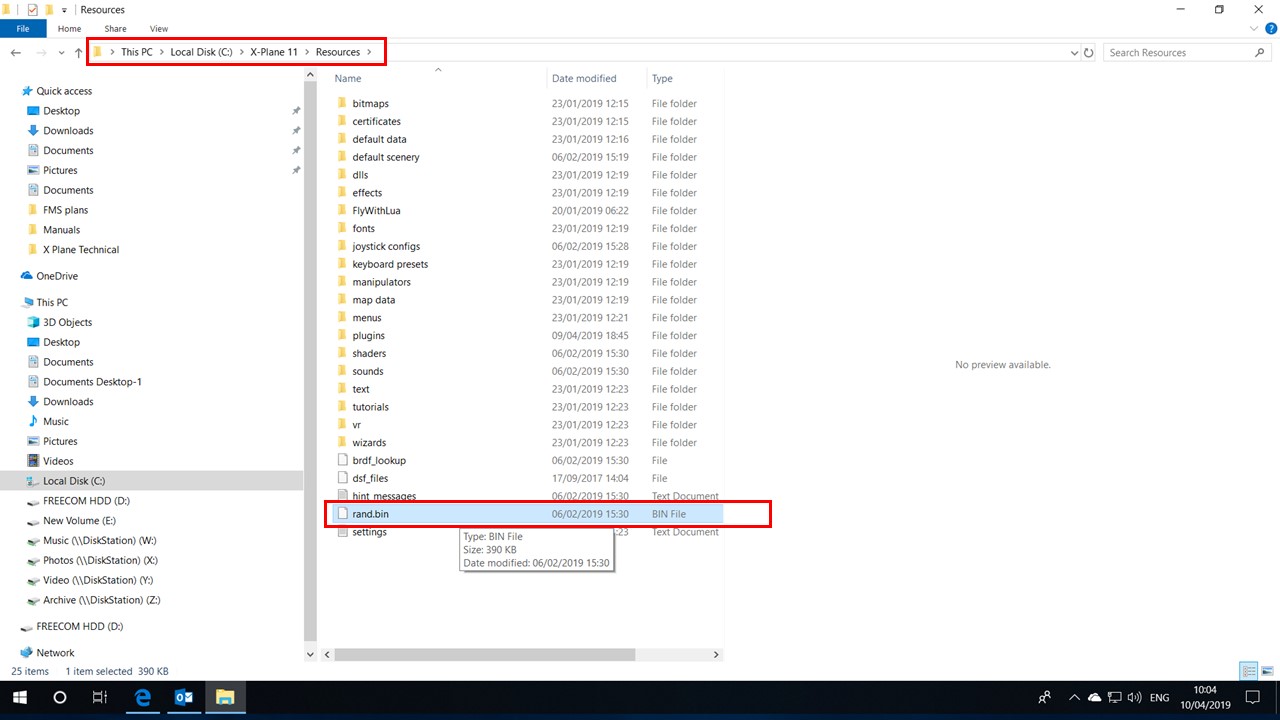Click the Up one level arrow
This screenshot has height=720, width=1280.
[78, 52]
